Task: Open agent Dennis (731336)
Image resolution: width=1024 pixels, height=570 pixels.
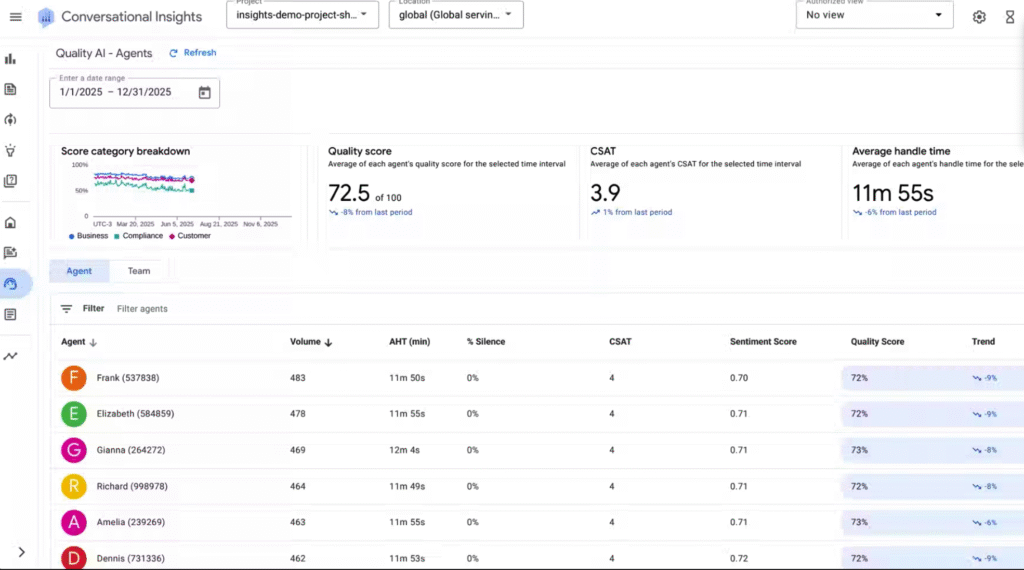Action: (x=131, y=559)
